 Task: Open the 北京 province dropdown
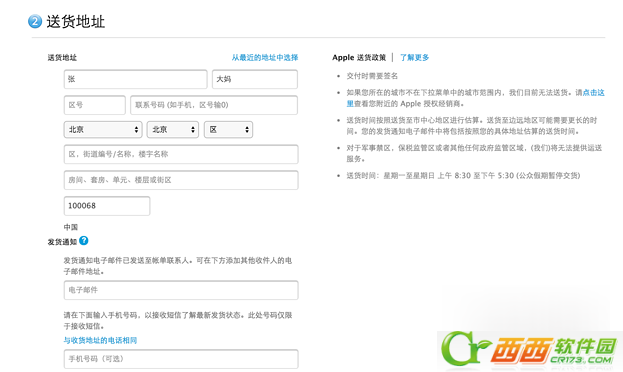[x=103, y=130]
